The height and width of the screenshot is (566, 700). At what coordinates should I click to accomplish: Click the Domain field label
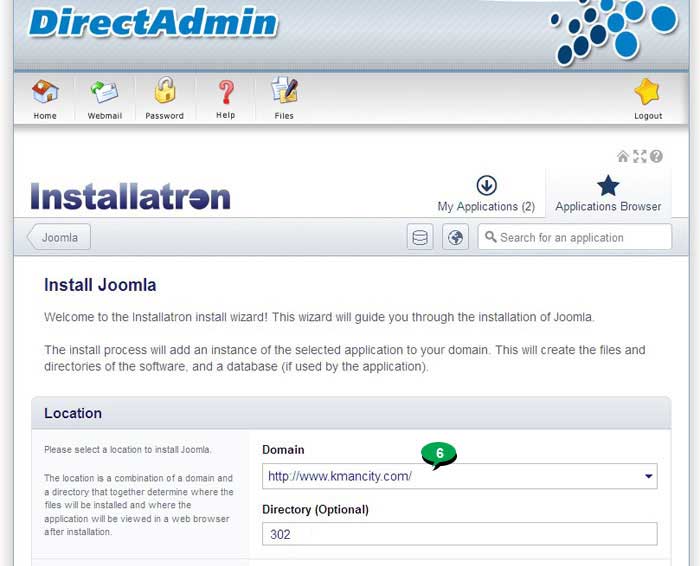(x=283, y=449)
